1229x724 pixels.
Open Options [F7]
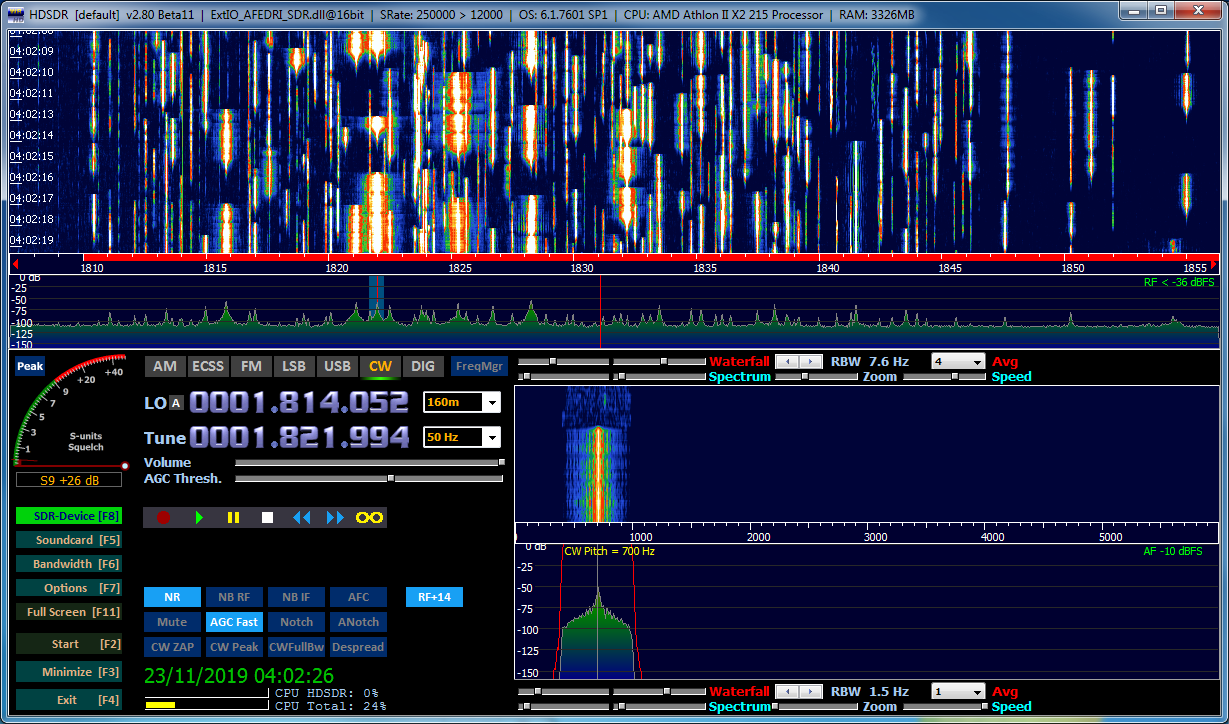pyautogui.click(x=68, y=588)
